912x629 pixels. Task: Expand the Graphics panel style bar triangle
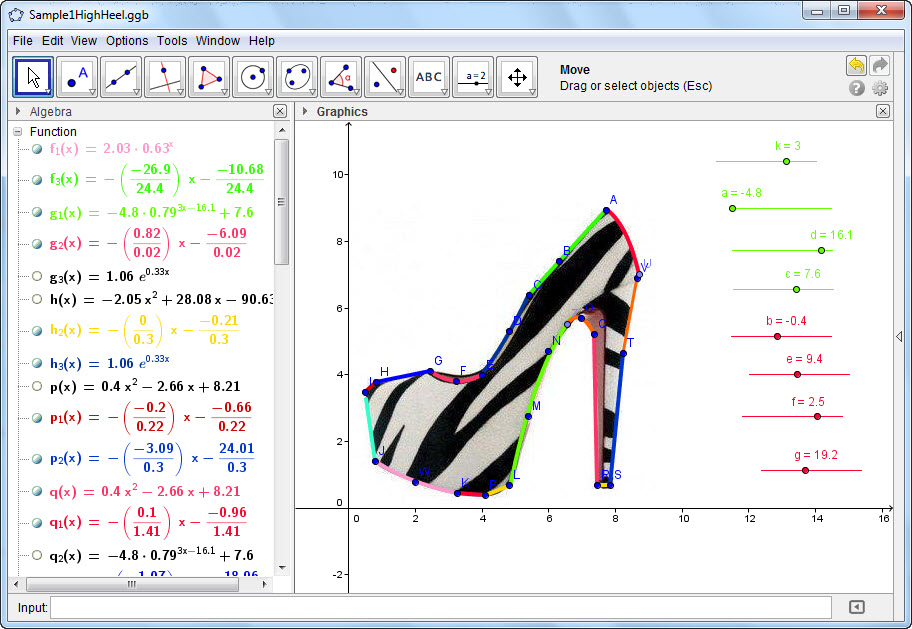point(304,111)
